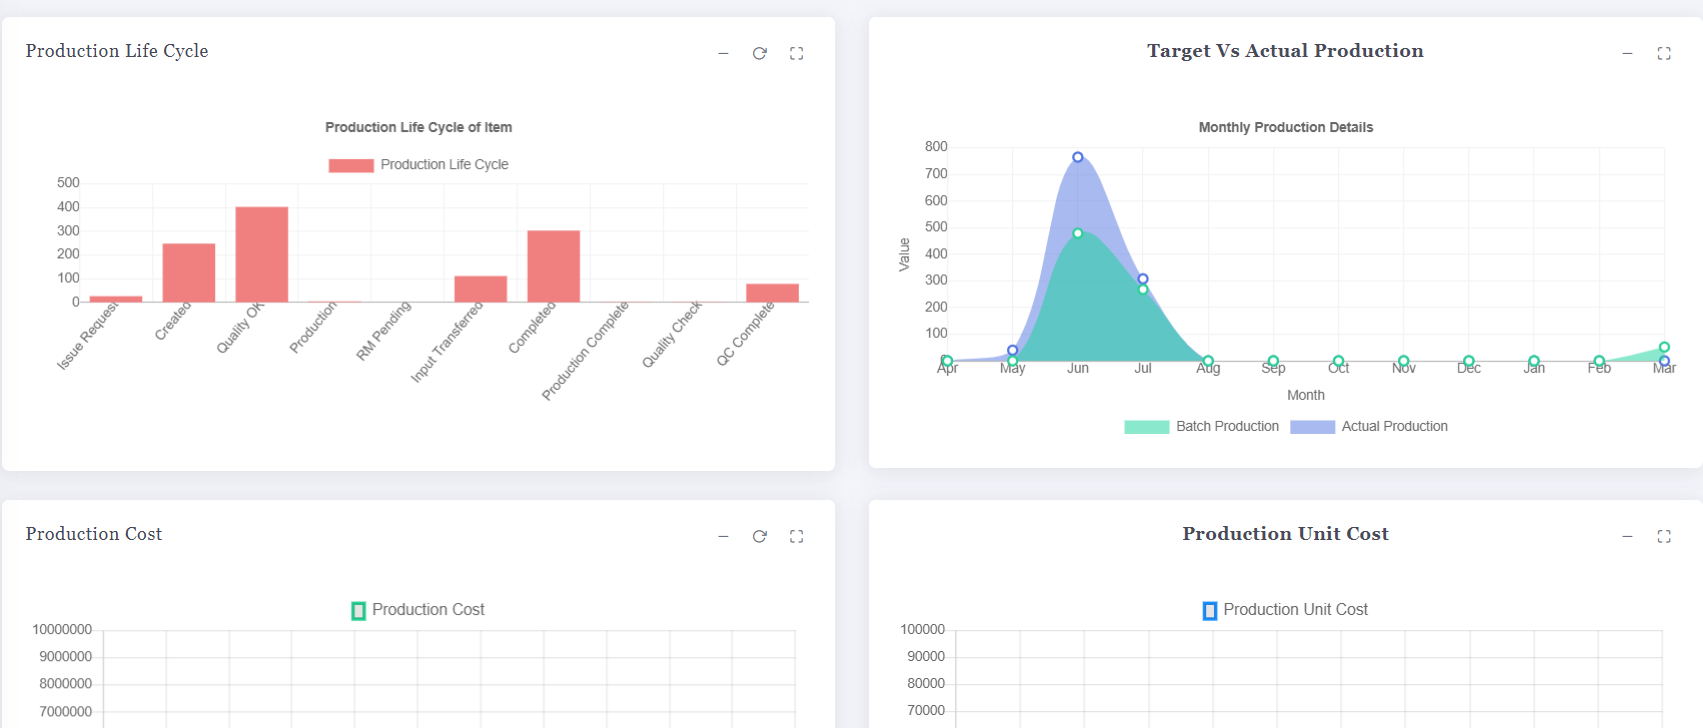Click the Production Life Cycle card title
Screen dimensions: 1703x728
pyautogui.click(x=117, y=51)
